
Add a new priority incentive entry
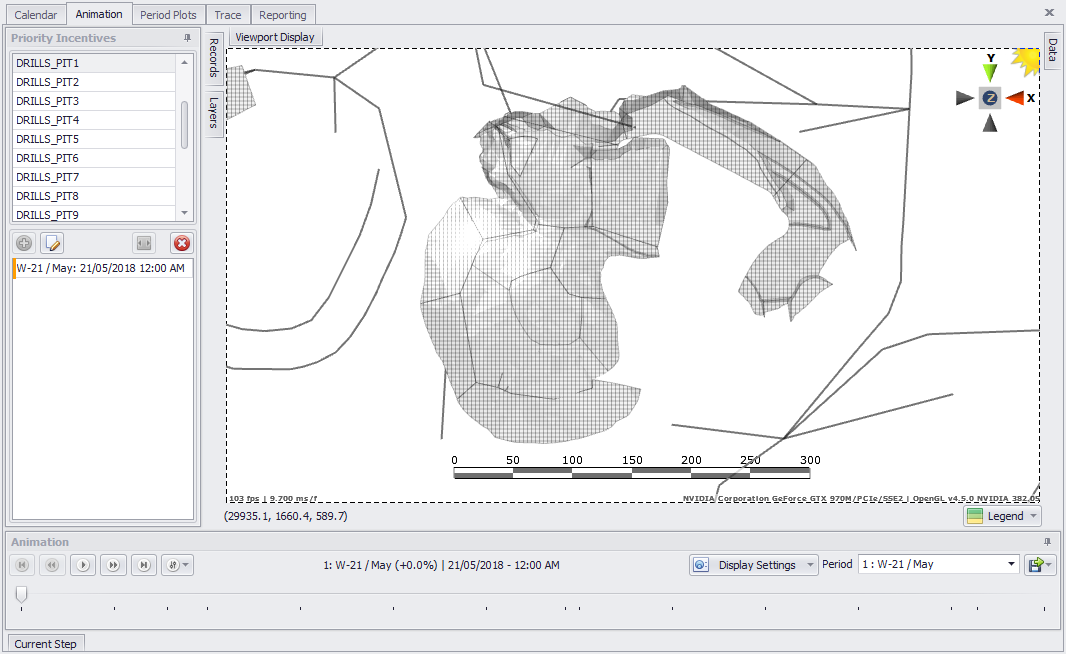click(24, 243)
